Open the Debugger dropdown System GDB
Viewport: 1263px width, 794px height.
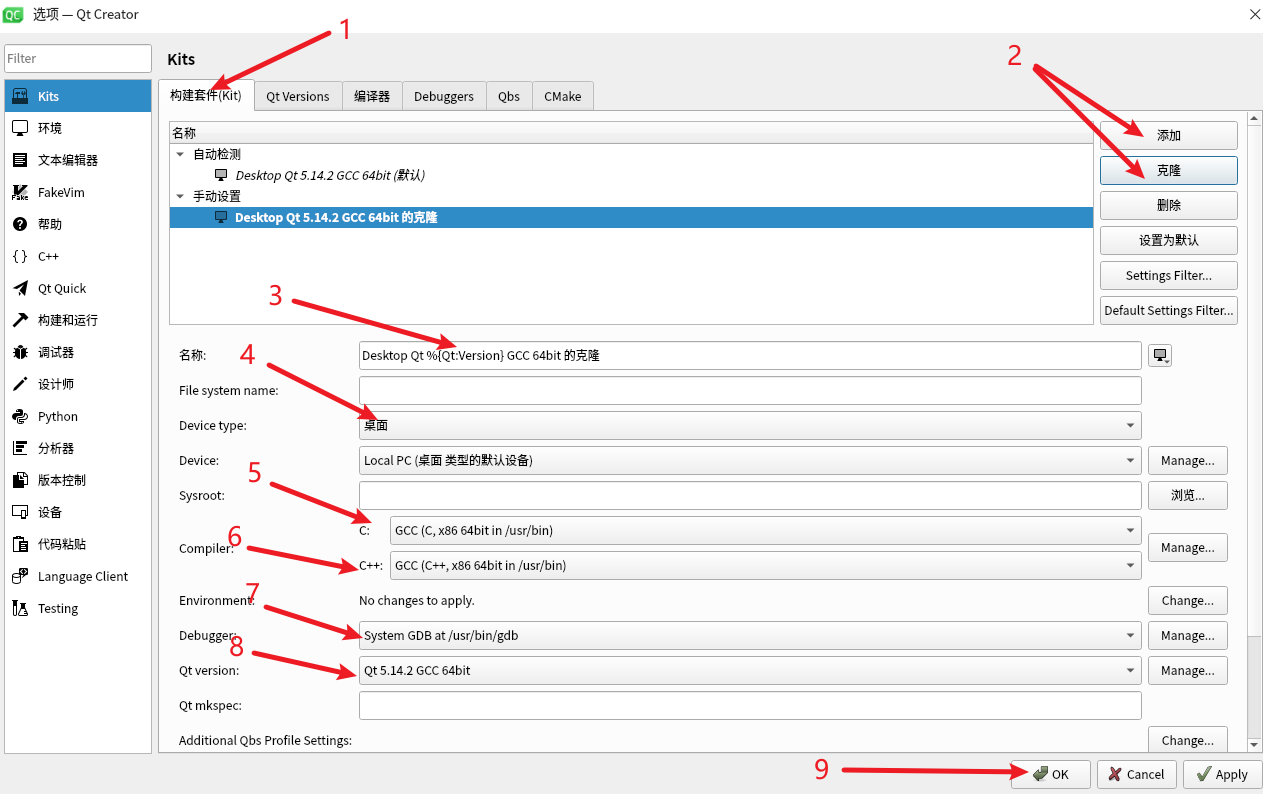click(750, 635)
